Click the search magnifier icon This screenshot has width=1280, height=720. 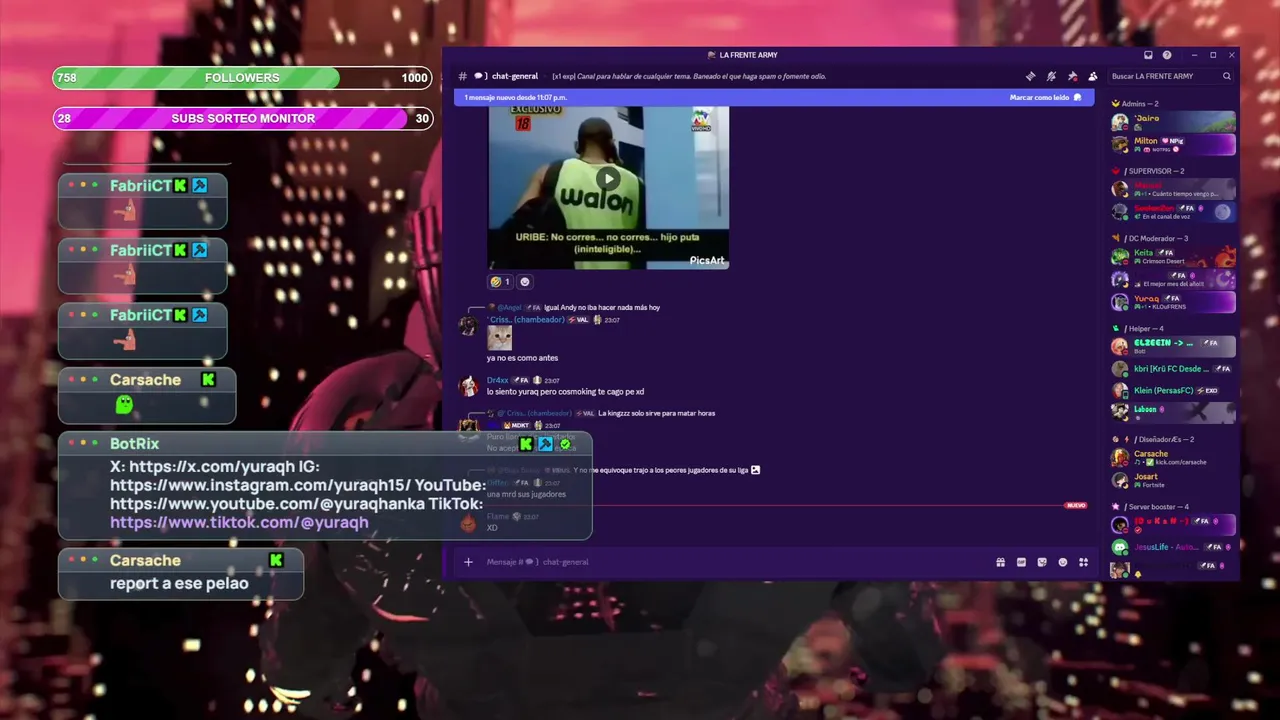1227,76
